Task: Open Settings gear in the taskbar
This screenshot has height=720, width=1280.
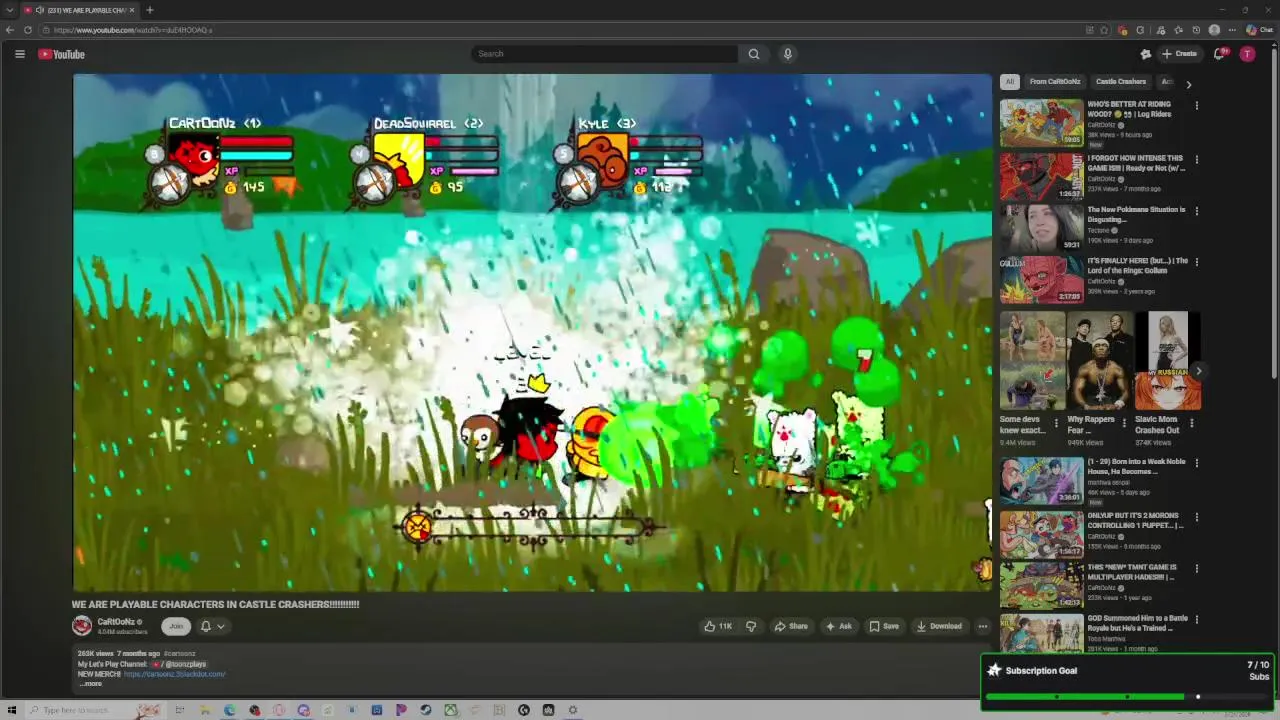Action: [573, 710]
